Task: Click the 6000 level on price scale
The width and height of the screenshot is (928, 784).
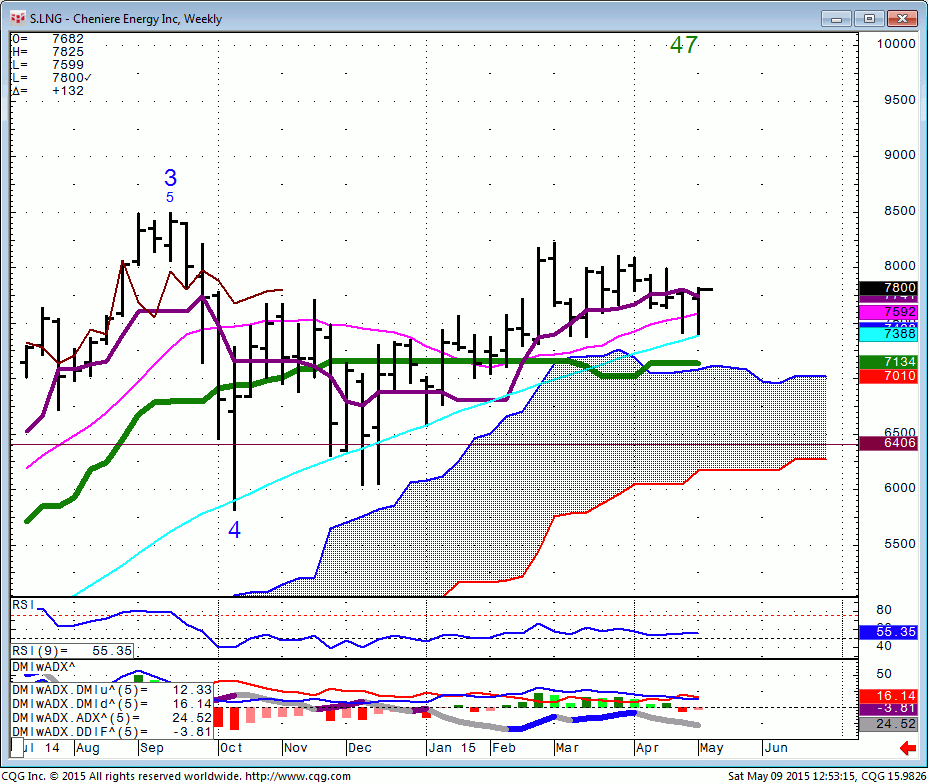Action: [900, 488]
